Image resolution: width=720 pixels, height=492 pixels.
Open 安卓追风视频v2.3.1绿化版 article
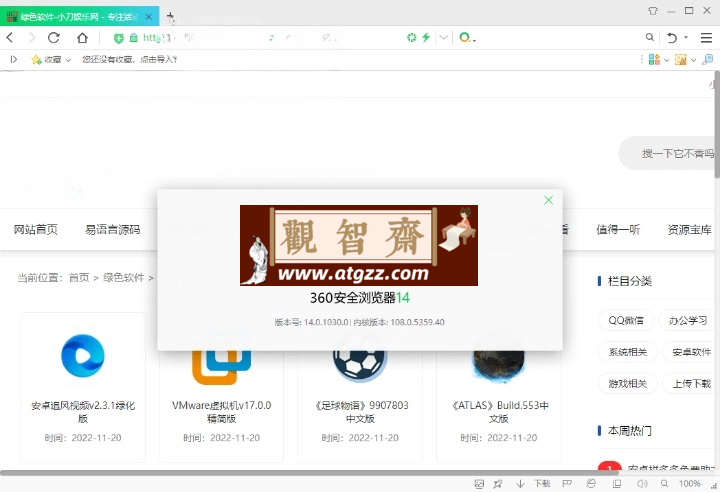point(83,412)
